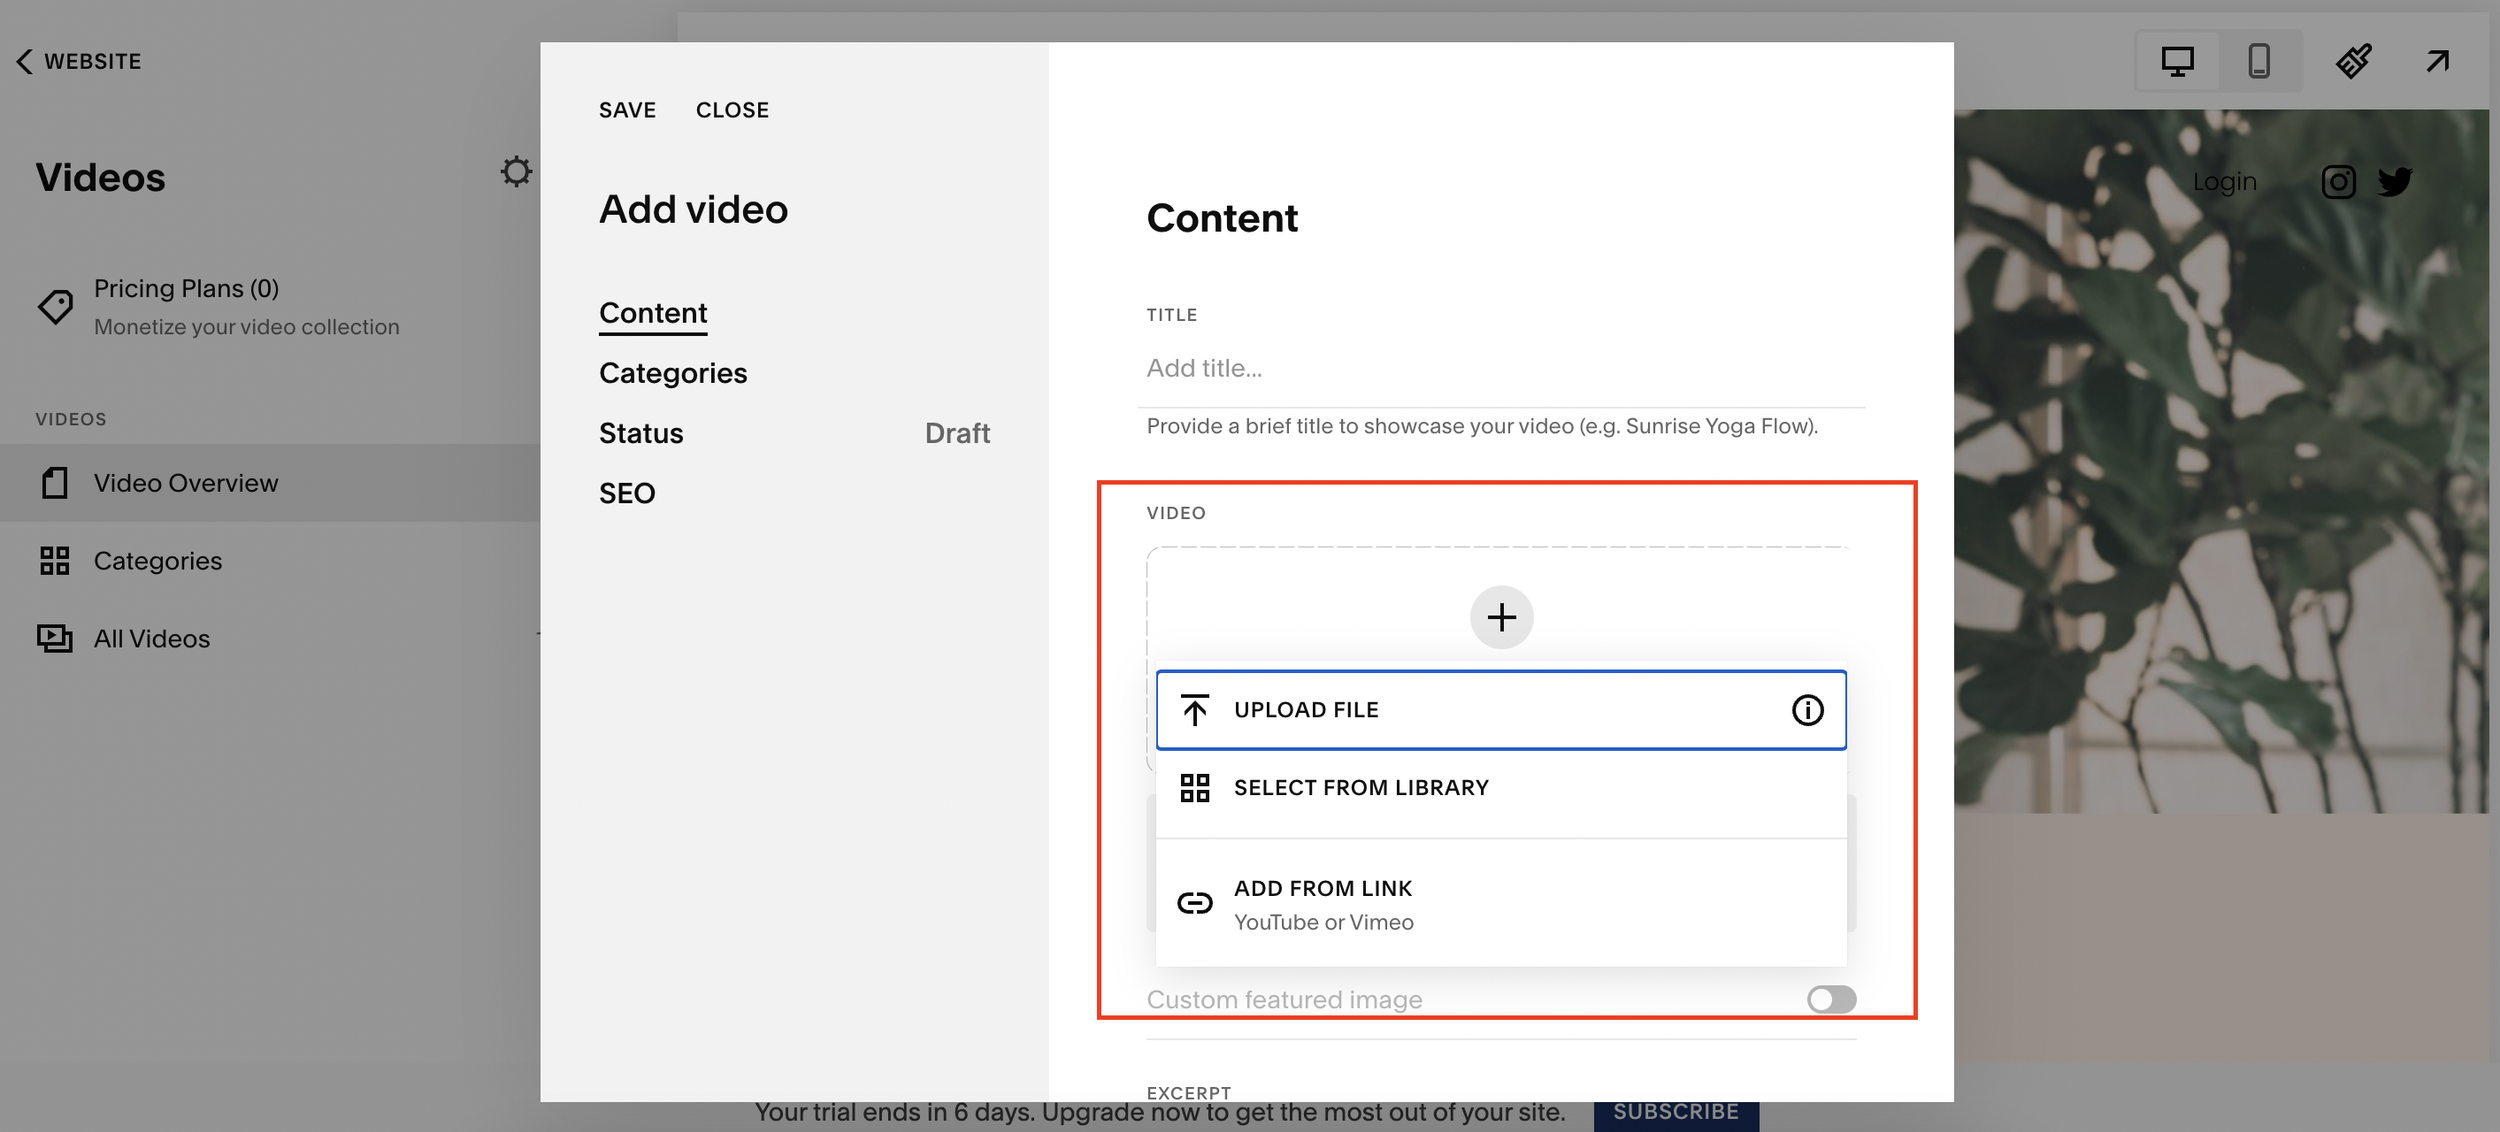The width and height of the screenshot is (2500, 1132).
Task: Switch to desktop preview icon
Action: 2177,62
